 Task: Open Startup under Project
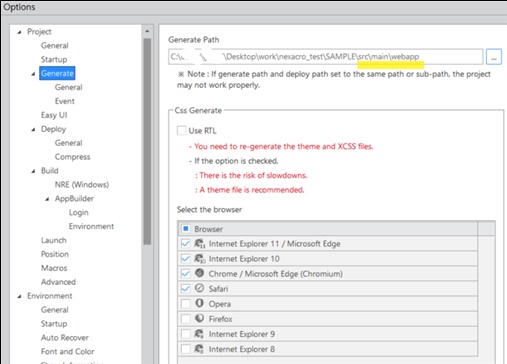[x=54, y=59]
